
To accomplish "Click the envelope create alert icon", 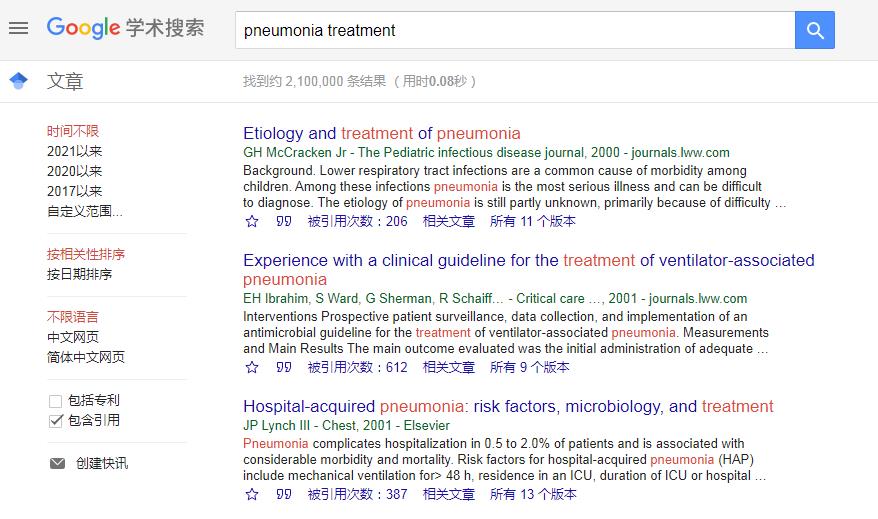I will click(x=57, y=463).
